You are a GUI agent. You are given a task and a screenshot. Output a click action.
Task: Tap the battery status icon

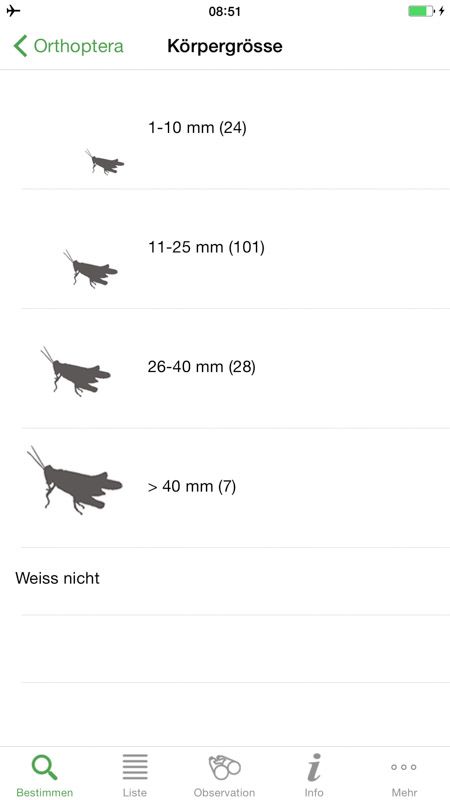pos(421,11)
